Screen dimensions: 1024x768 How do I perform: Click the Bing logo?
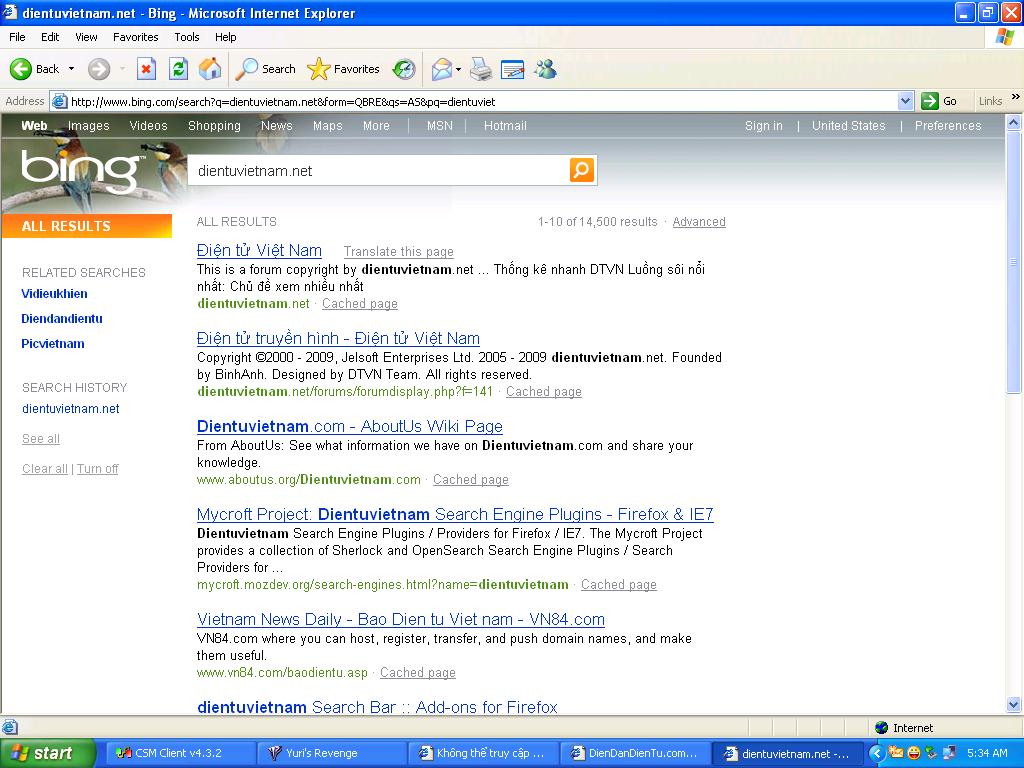[80, 171]
